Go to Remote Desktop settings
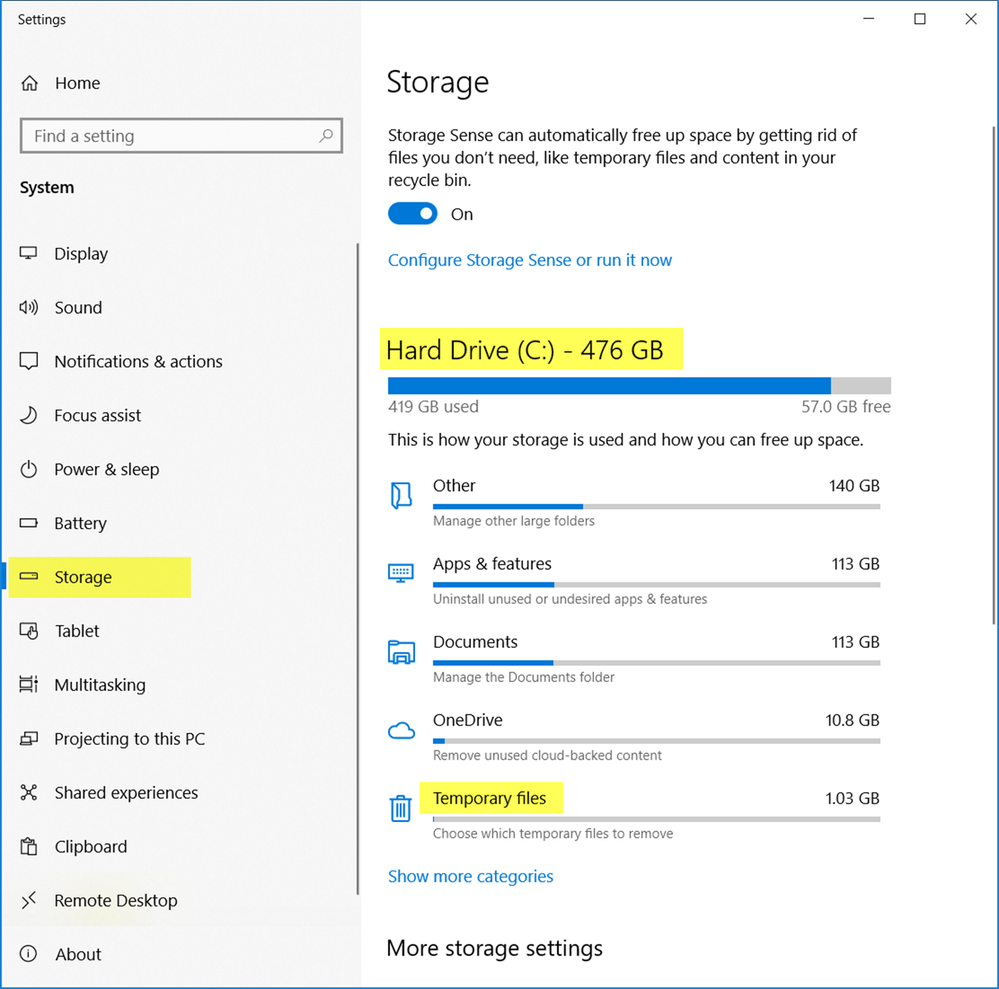The image size is (999, 989). pyautogui.click(x=116, y=900)
